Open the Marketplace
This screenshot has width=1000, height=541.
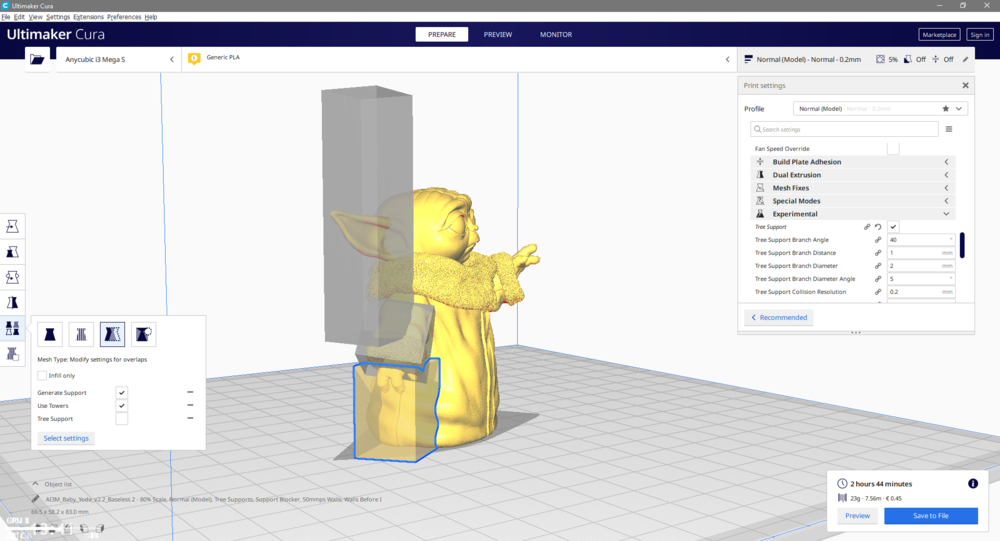point(939,34)
